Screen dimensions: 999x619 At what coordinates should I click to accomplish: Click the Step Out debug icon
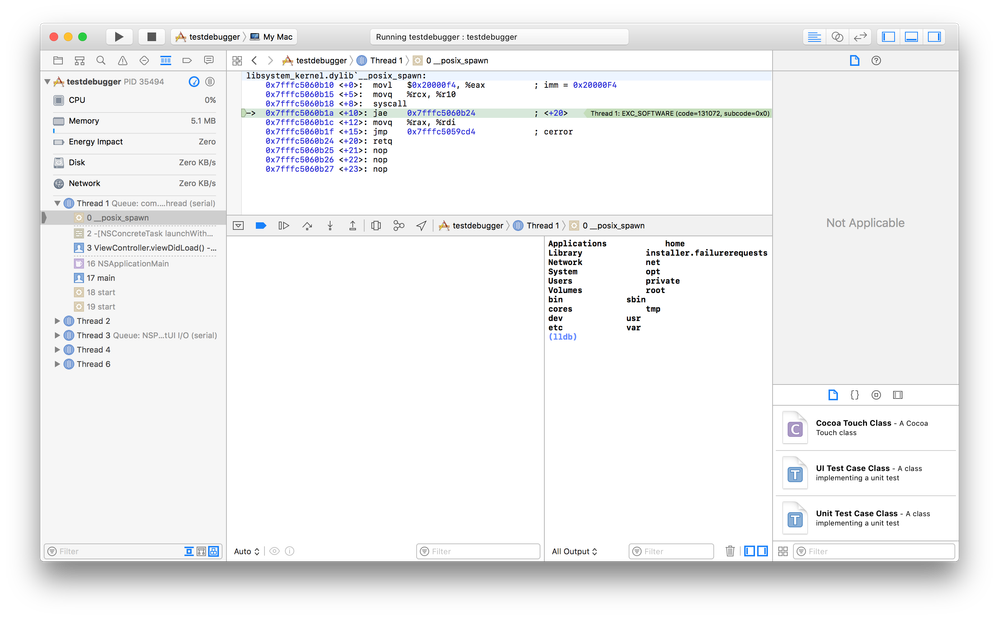(352, 226)
